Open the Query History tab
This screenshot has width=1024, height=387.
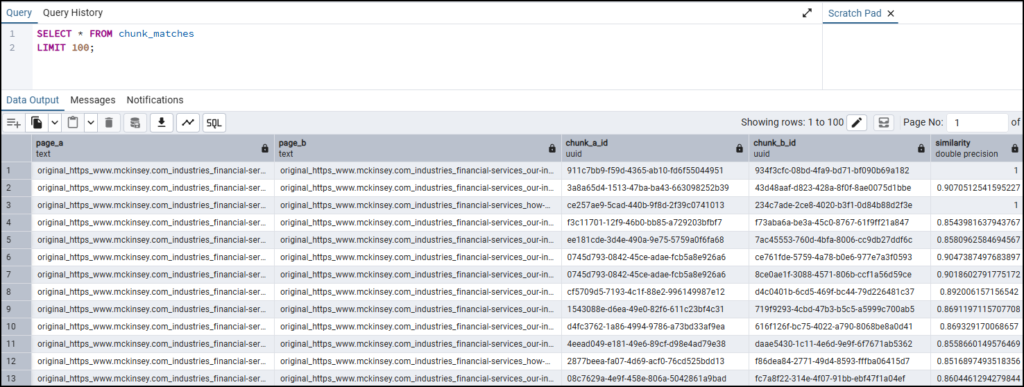tap(72, 12)
